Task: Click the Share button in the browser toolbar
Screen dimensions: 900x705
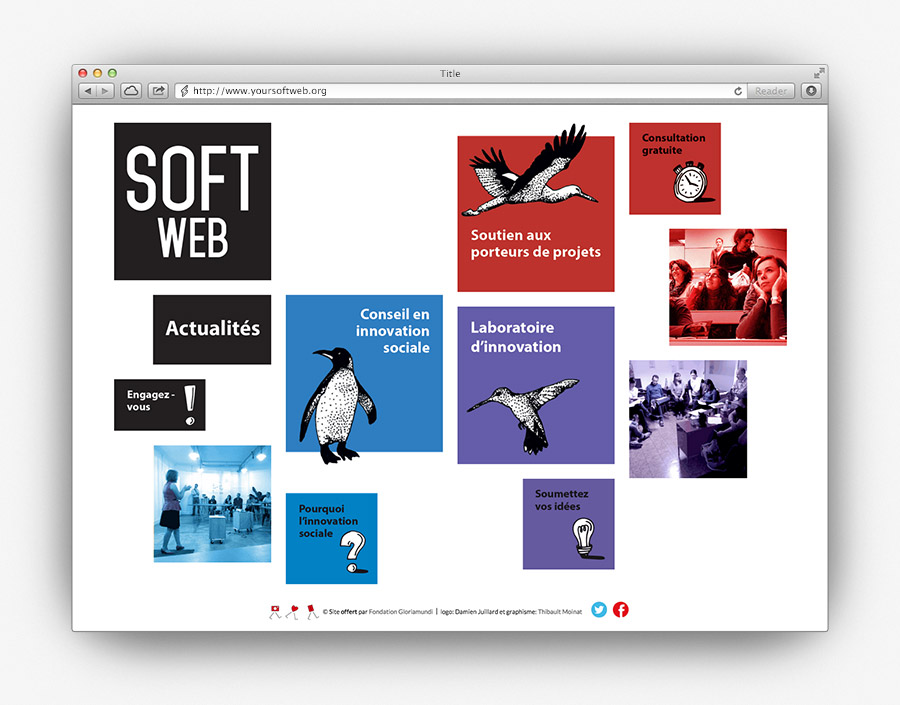Action: click(158, 91)
